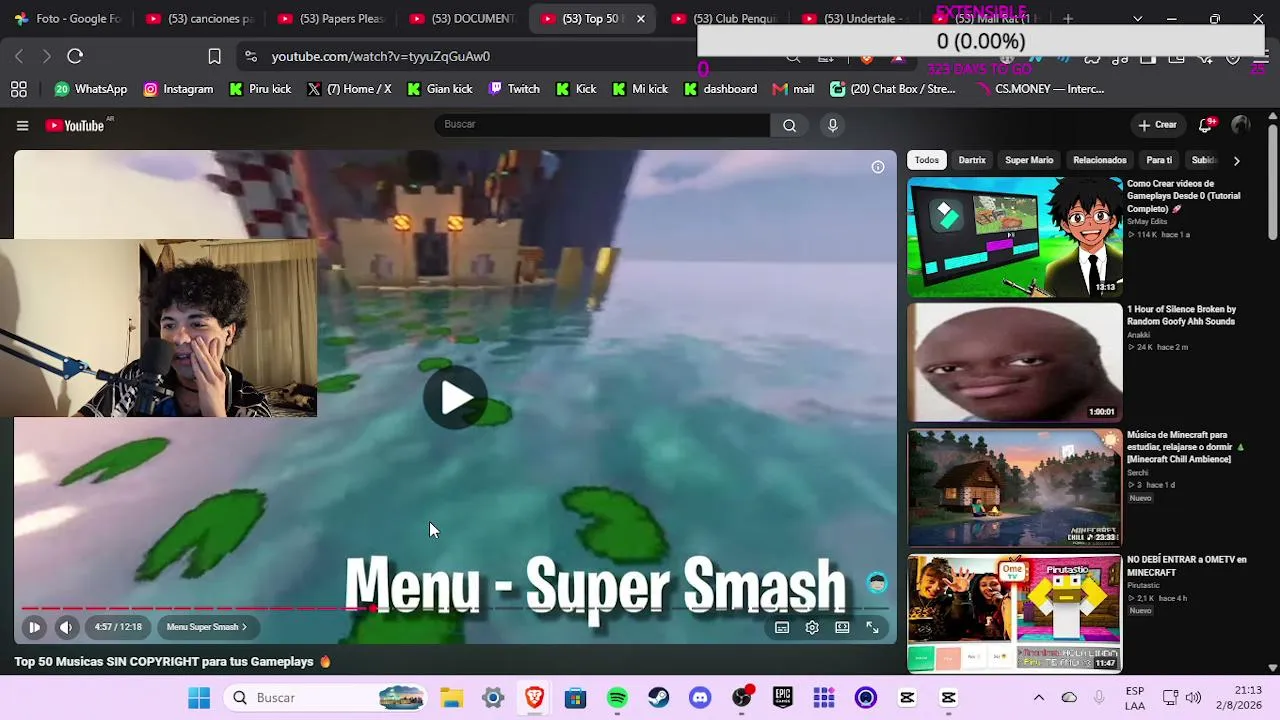Open the gameplay tutorial video thumbnail
Viewport: 1280px width, 720px height.
coord(1015,237)
